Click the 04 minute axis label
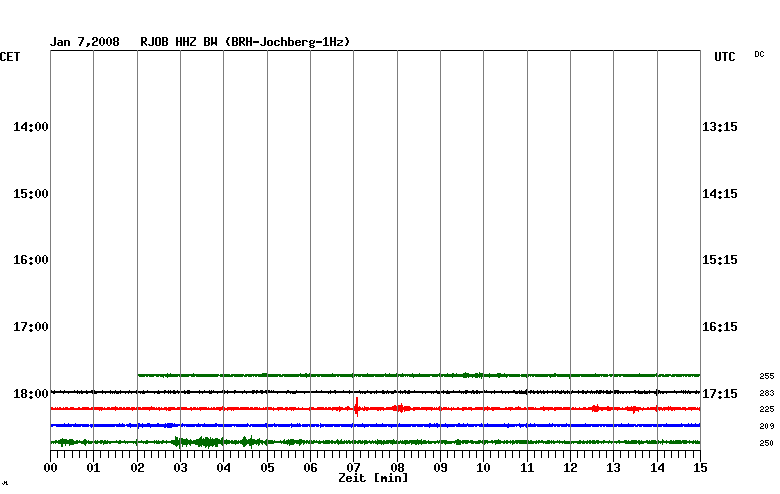Screen dimensions: 780x494 [223, 468]
